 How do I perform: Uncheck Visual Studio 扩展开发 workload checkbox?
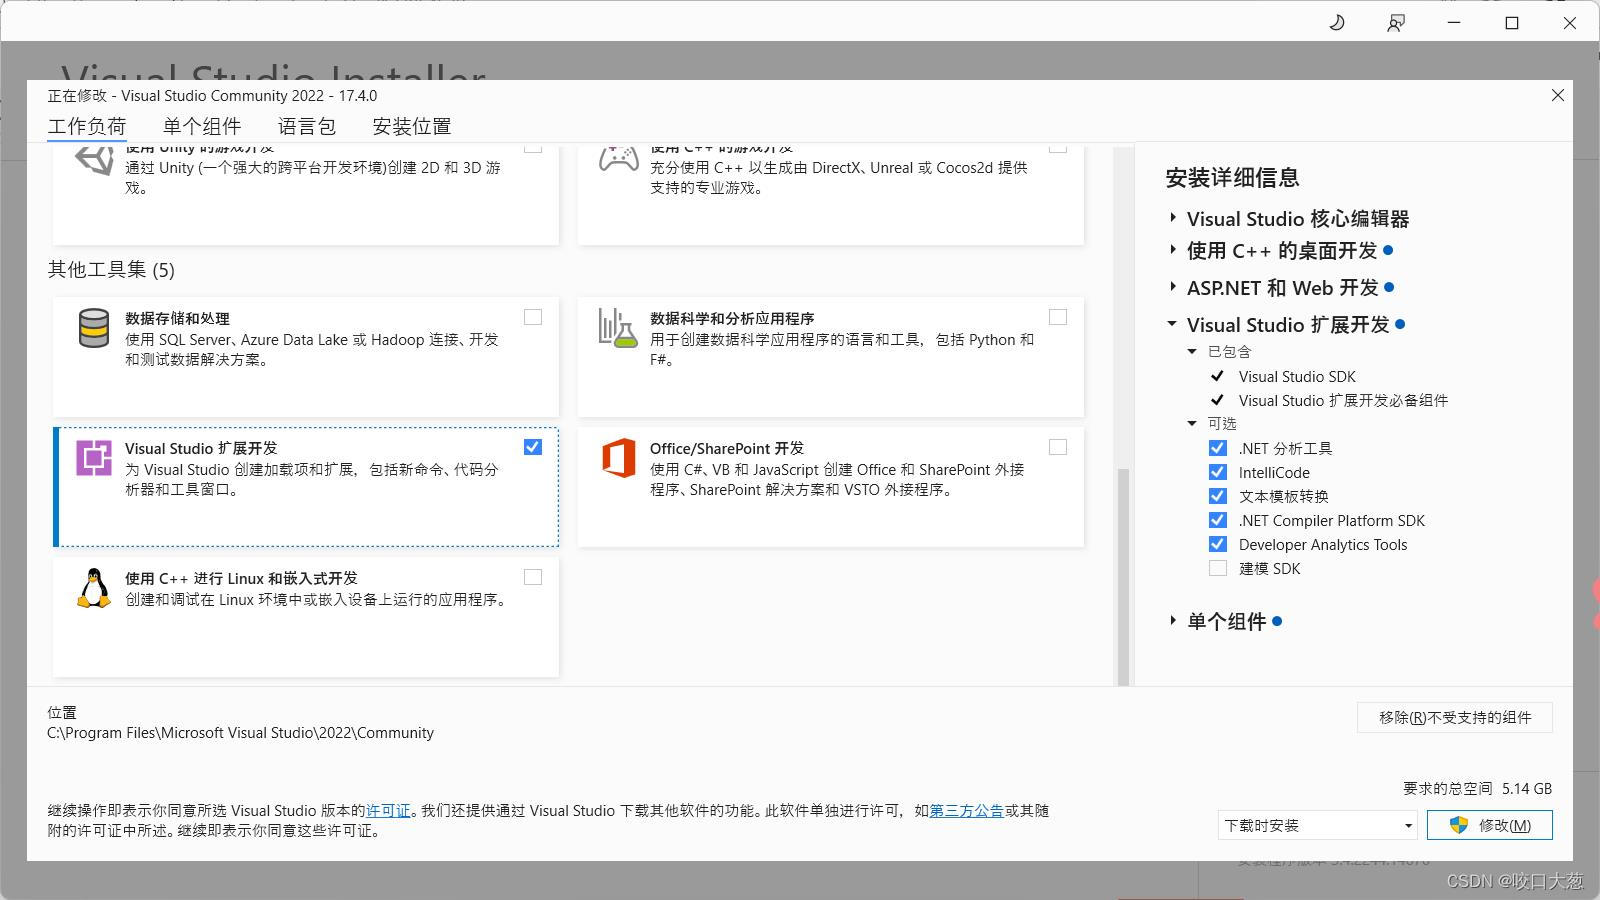(x=533, y=447)
